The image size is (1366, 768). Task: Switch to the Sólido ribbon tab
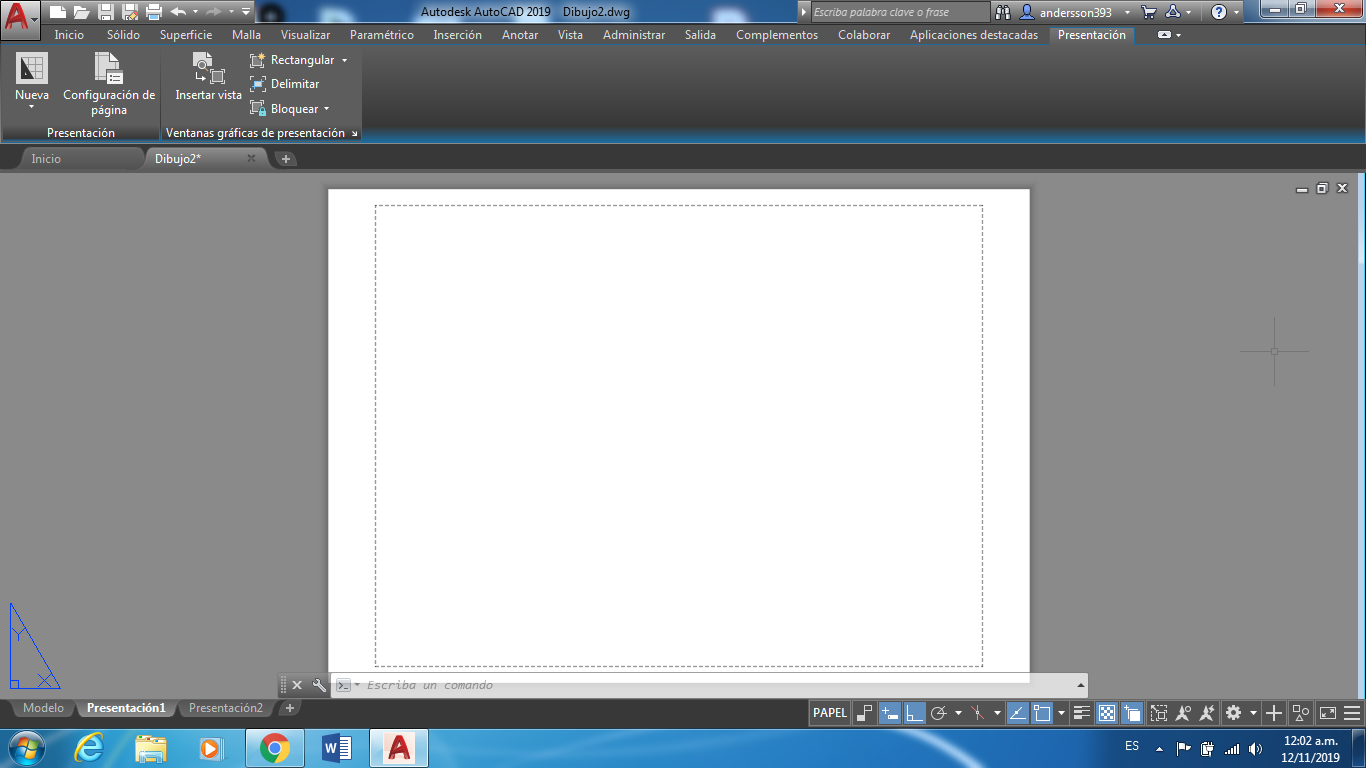(x=123, y=34)
